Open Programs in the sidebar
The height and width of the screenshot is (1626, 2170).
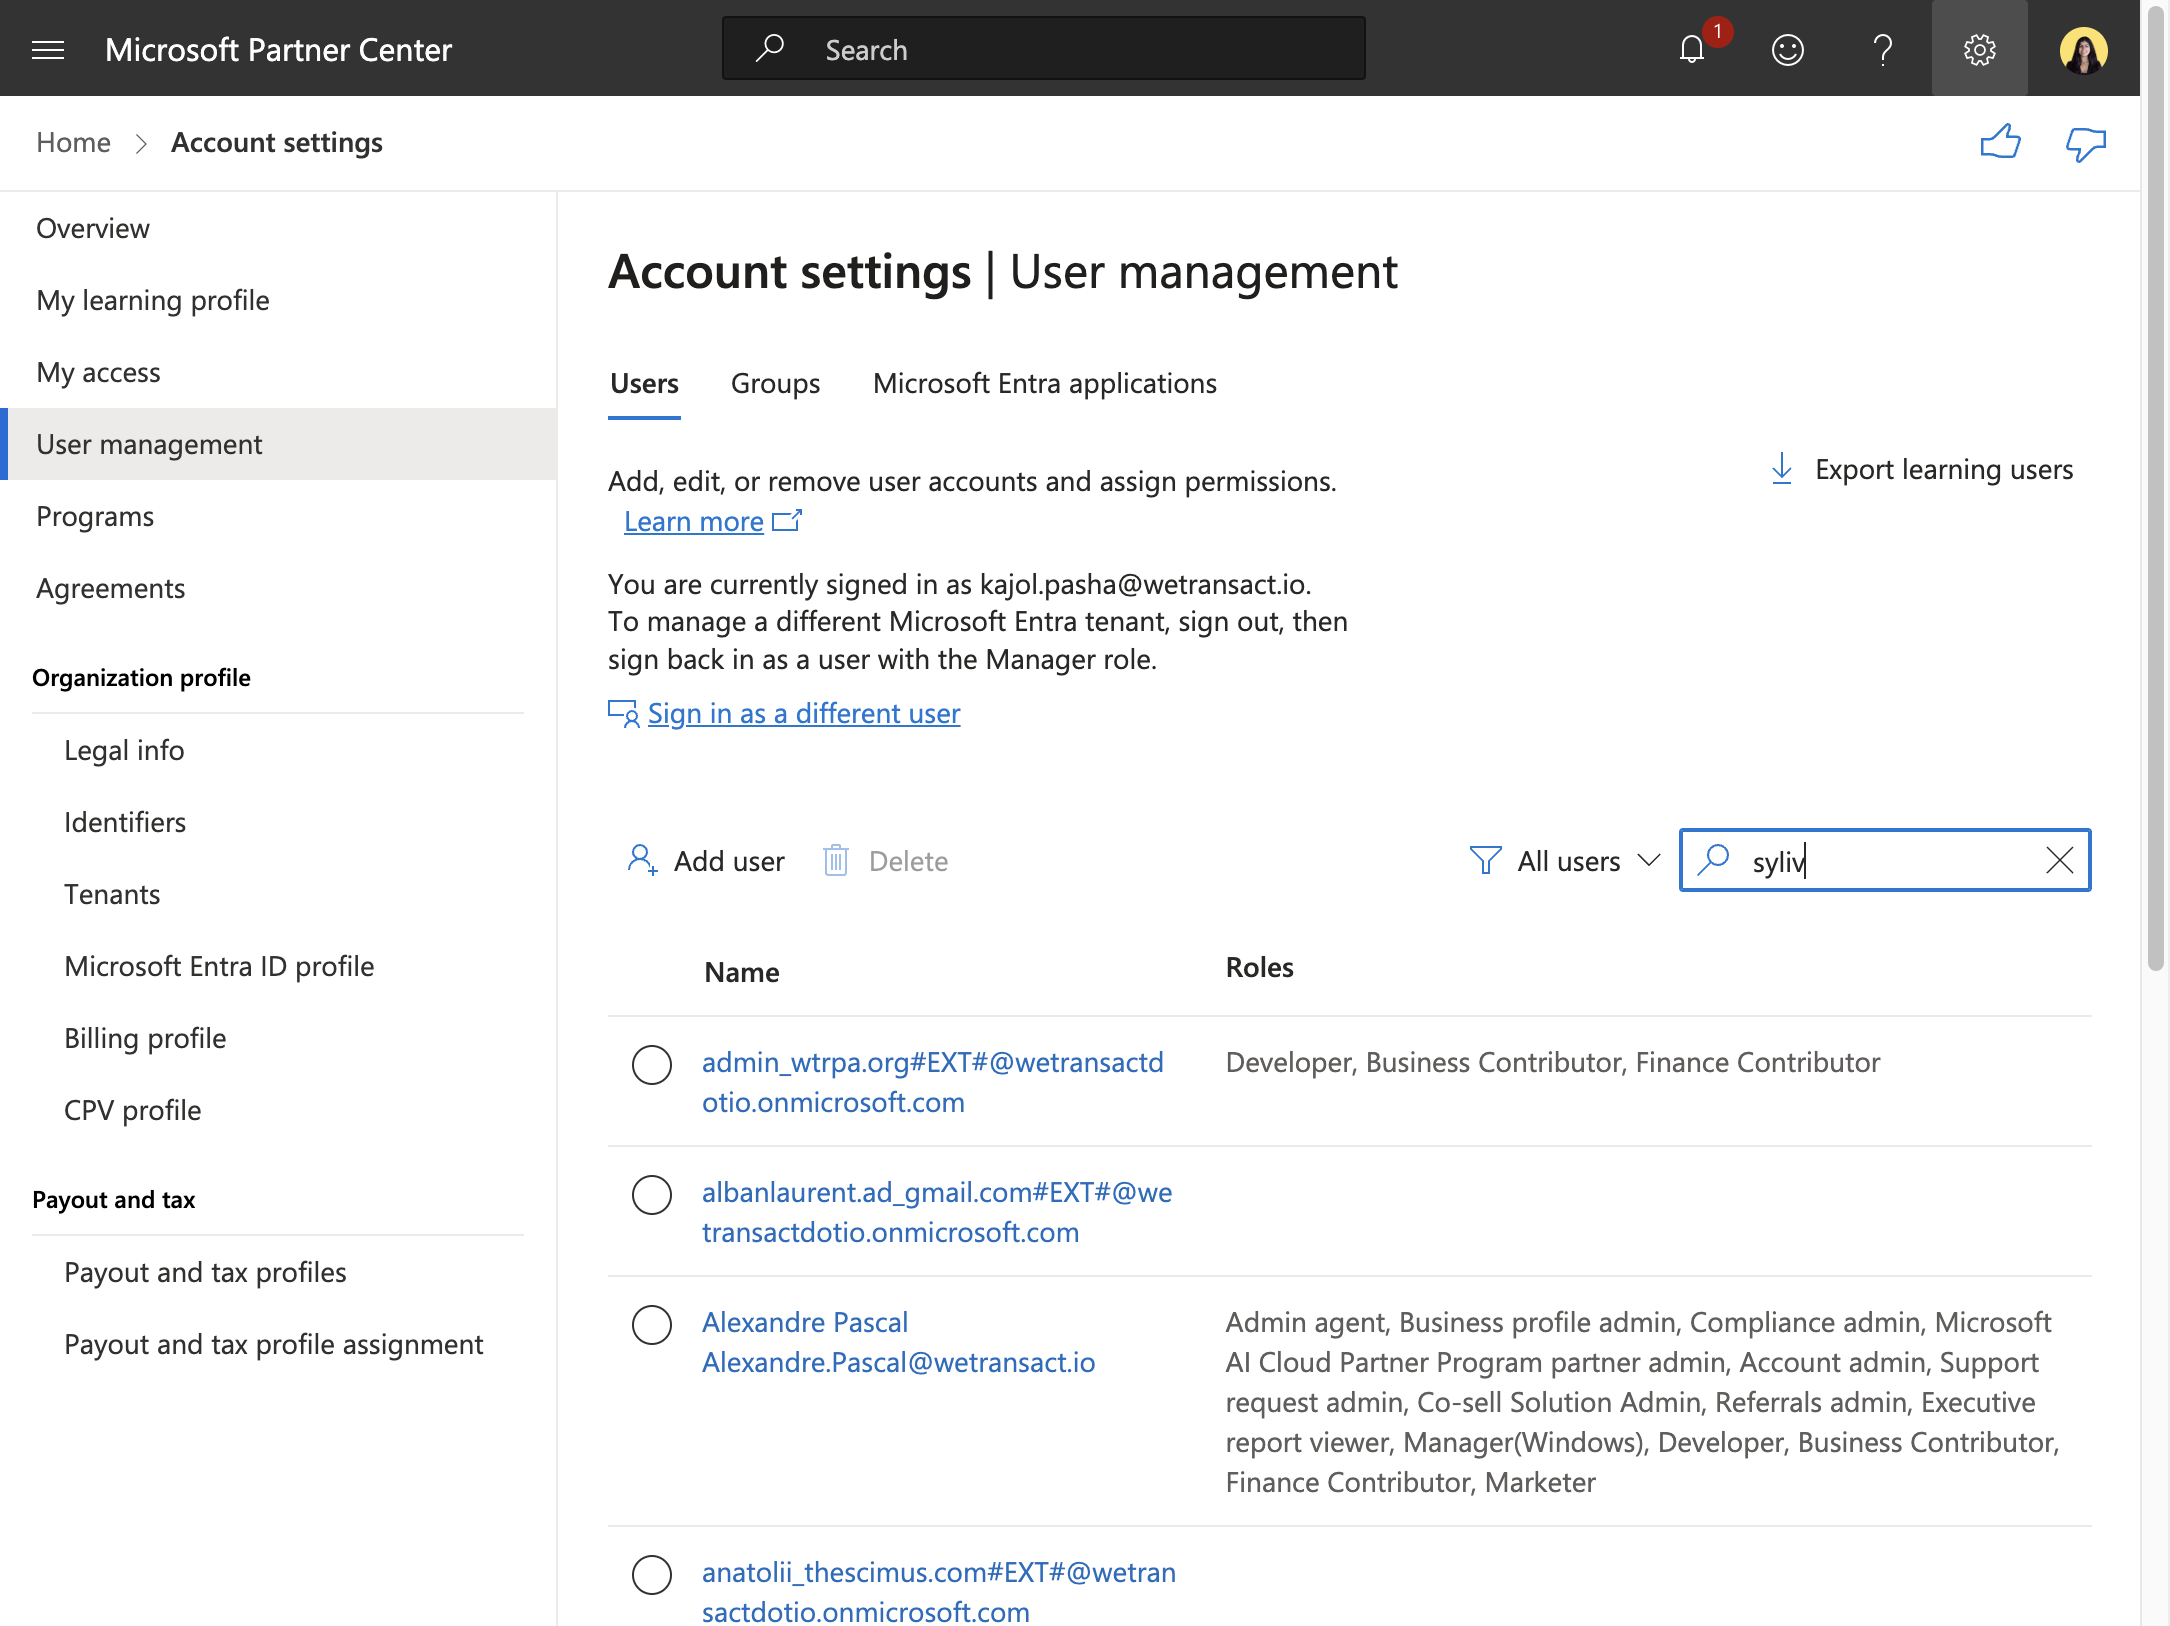(x=95, y=516)
